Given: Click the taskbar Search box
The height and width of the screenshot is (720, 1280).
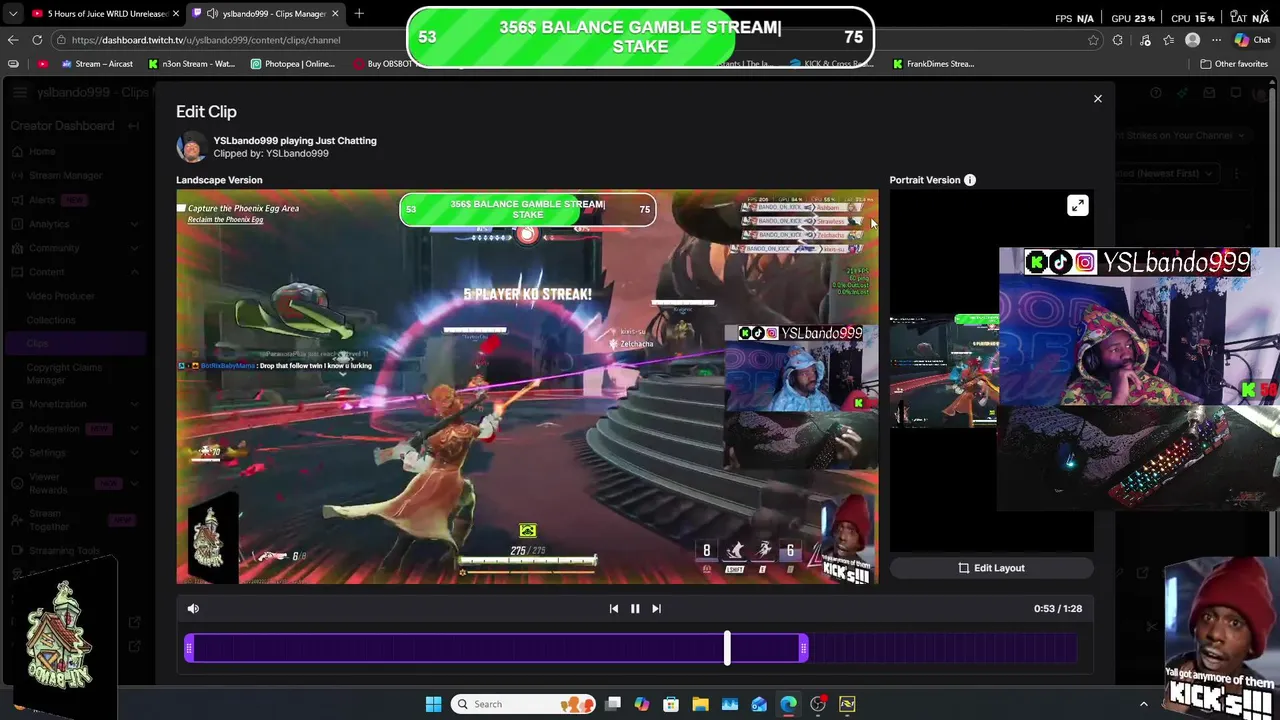Looking at the screenshot, I should [x=522, y=704].
